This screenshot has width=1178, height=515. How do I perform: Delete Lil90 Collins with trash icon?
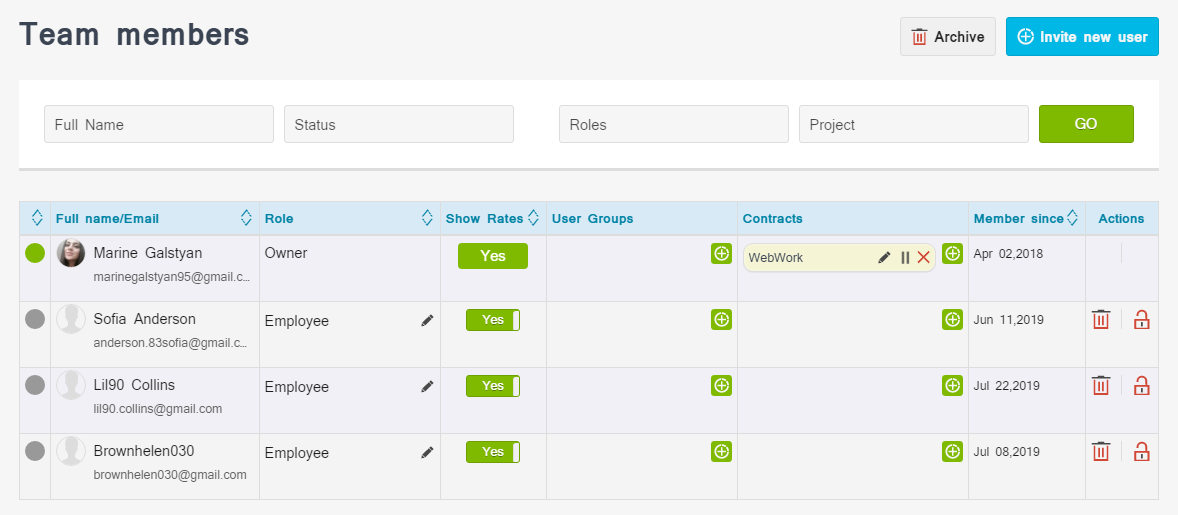(1101, 385)
